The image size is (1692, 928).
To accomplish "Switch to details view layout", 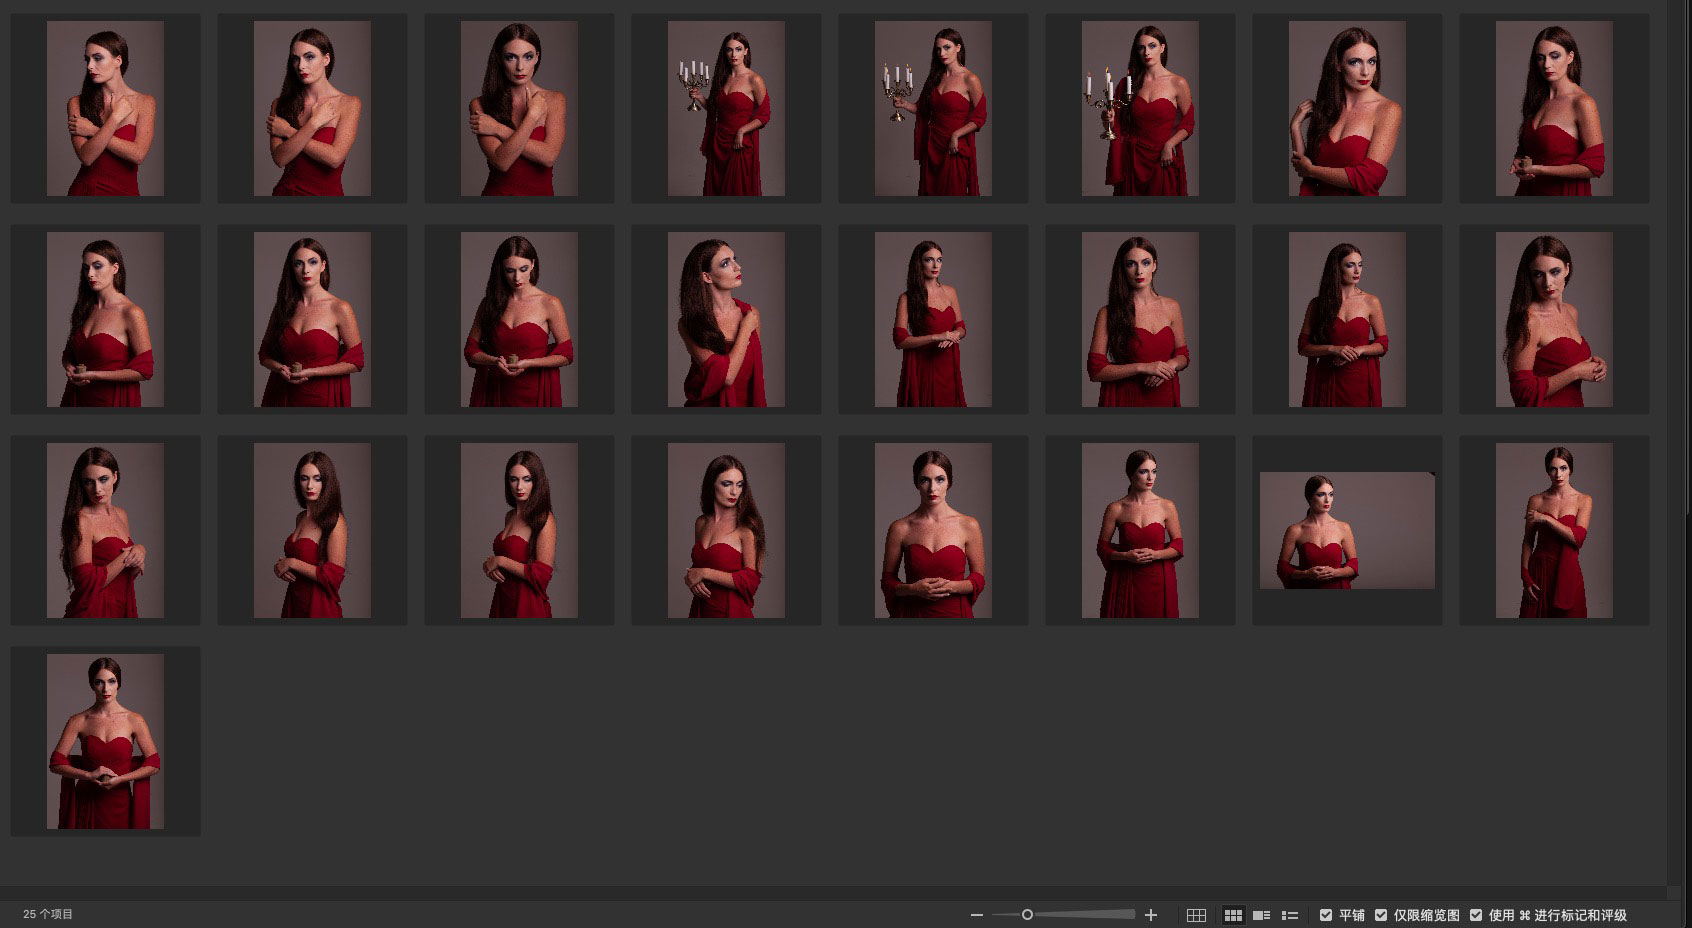I will (1261, 915).
